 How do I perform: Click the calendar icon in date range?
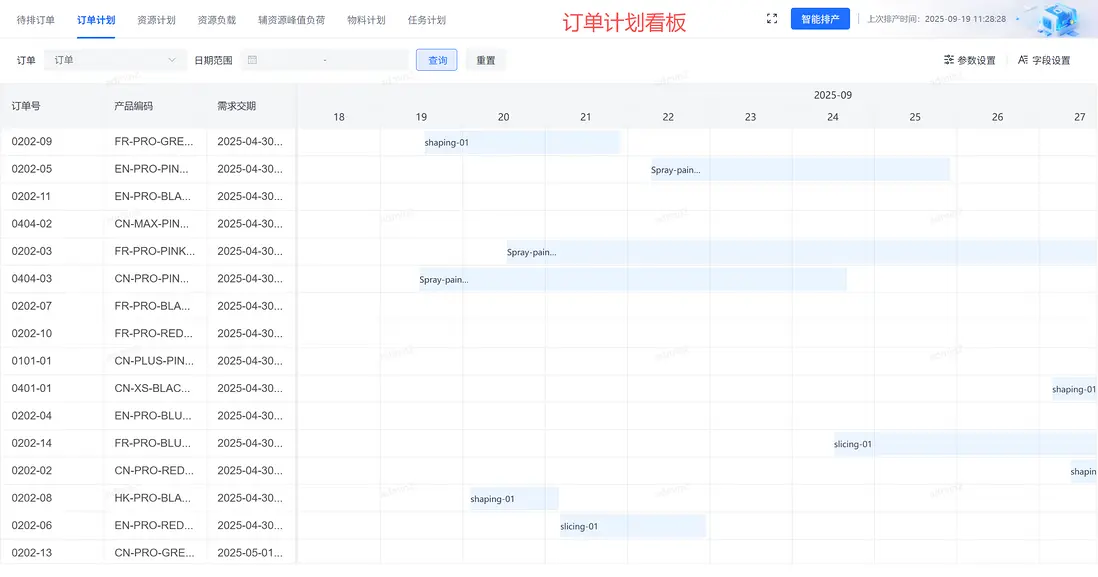253,60
